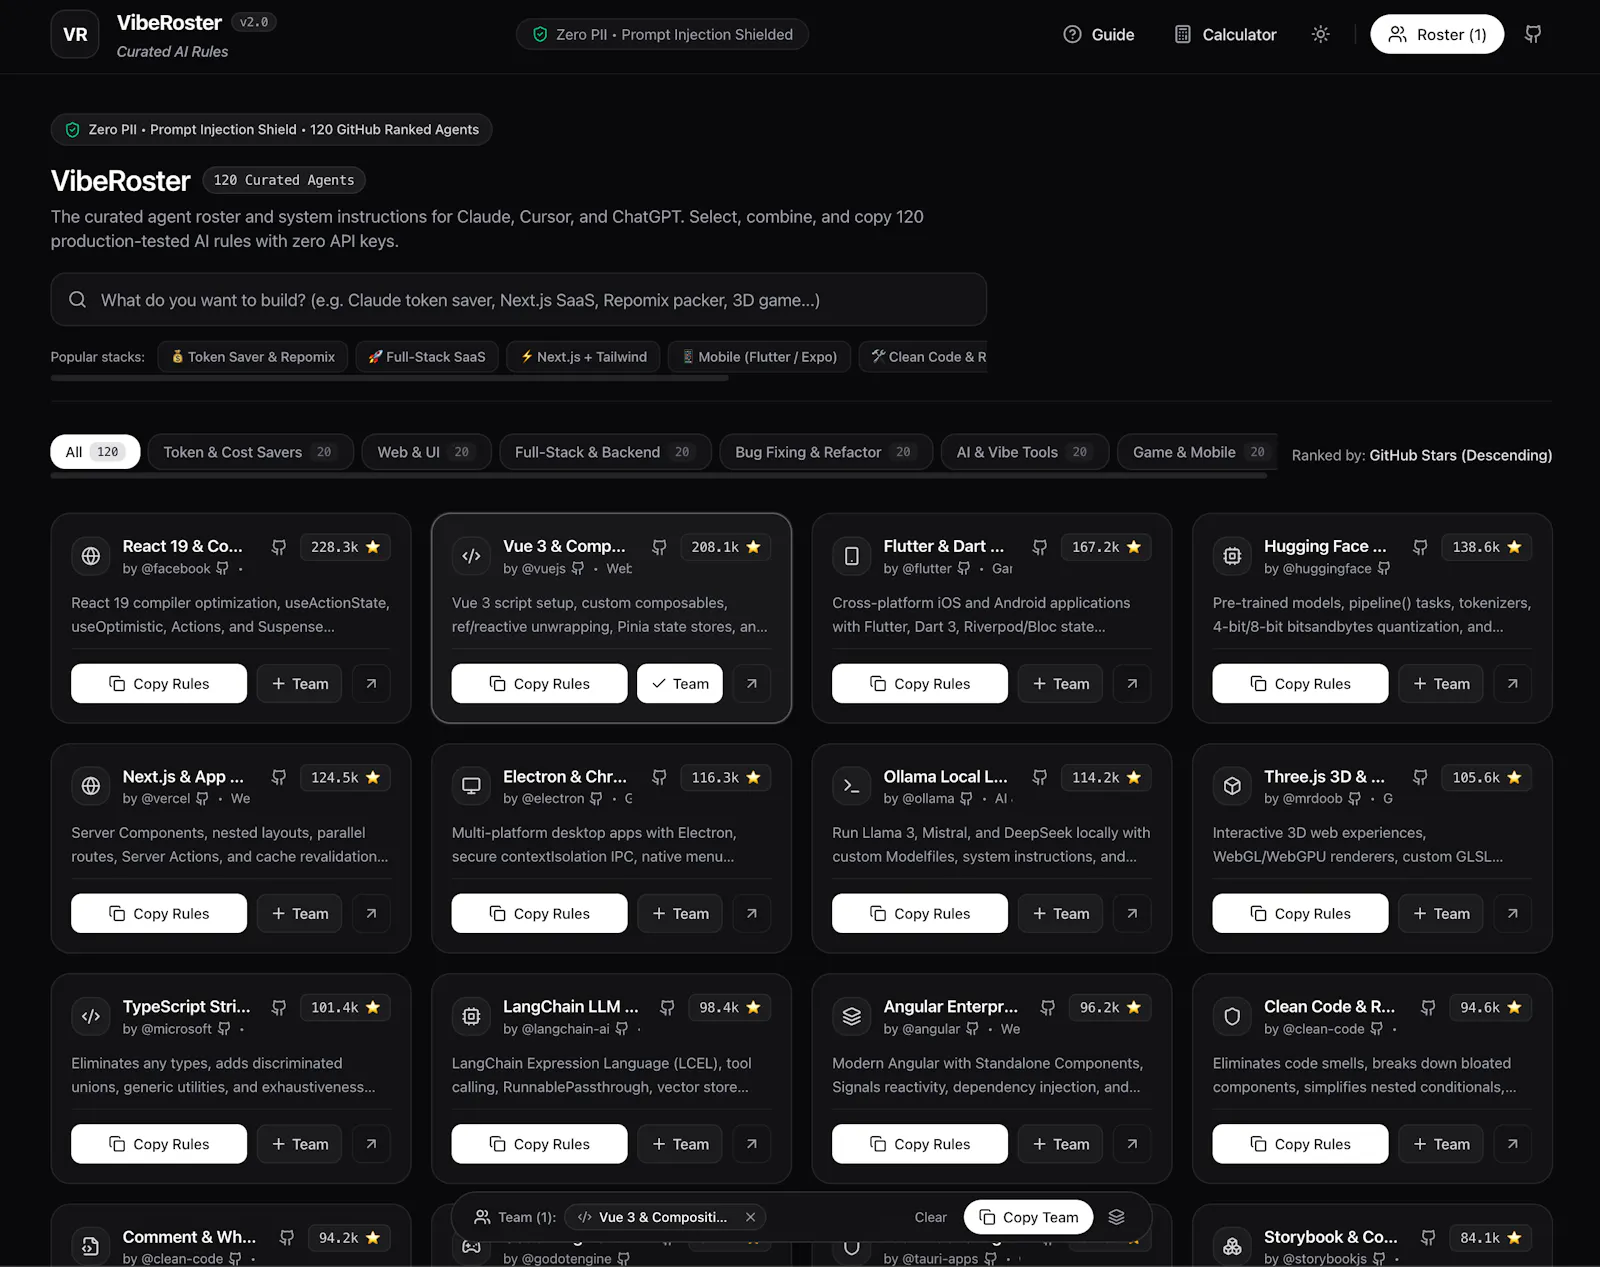Open external link arrow on Vue 3 card
The height and width of the screenshot is (1267, 1600).
(752, 684)
